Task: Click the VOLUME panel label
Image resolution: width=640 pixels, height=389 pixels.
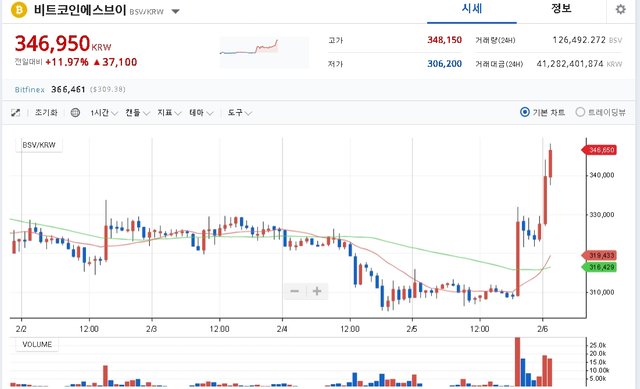Action: pos(37,345)
